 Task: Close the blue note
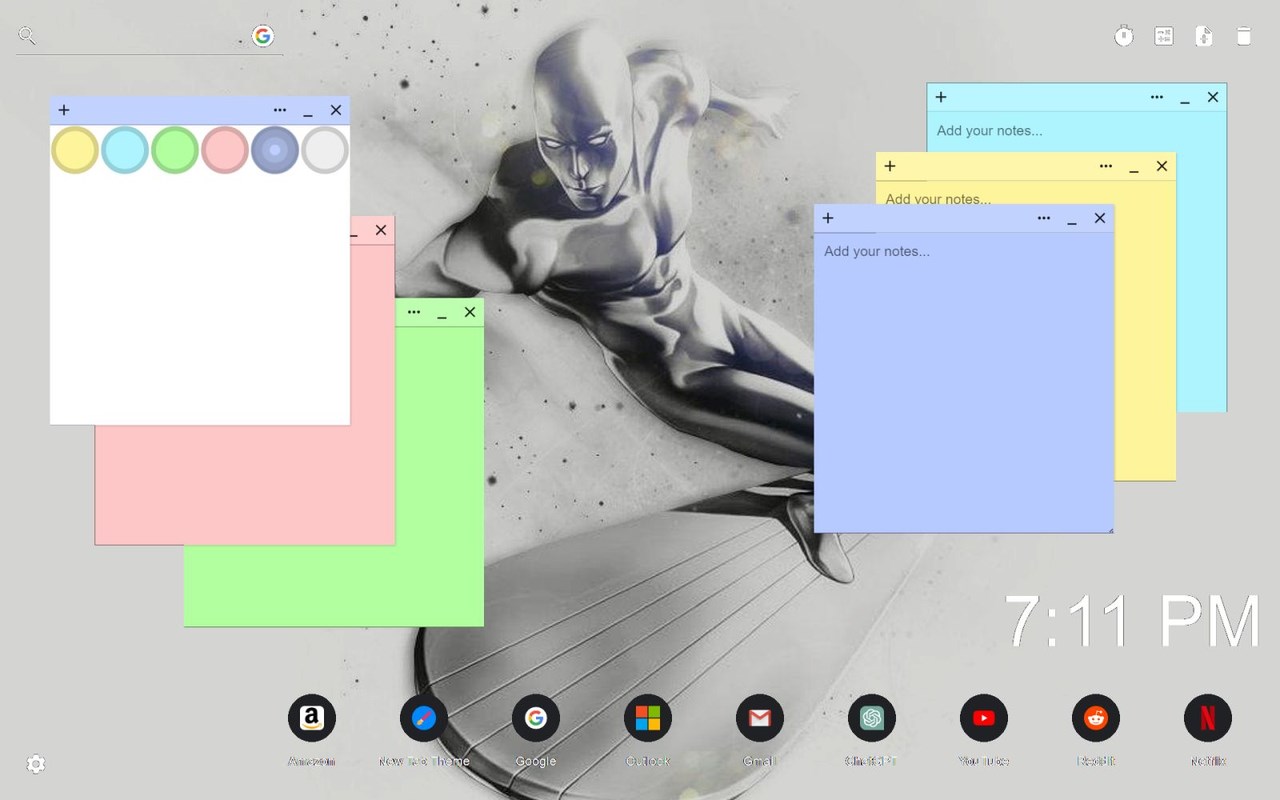pyautogui.click(x=1100, y=218)
